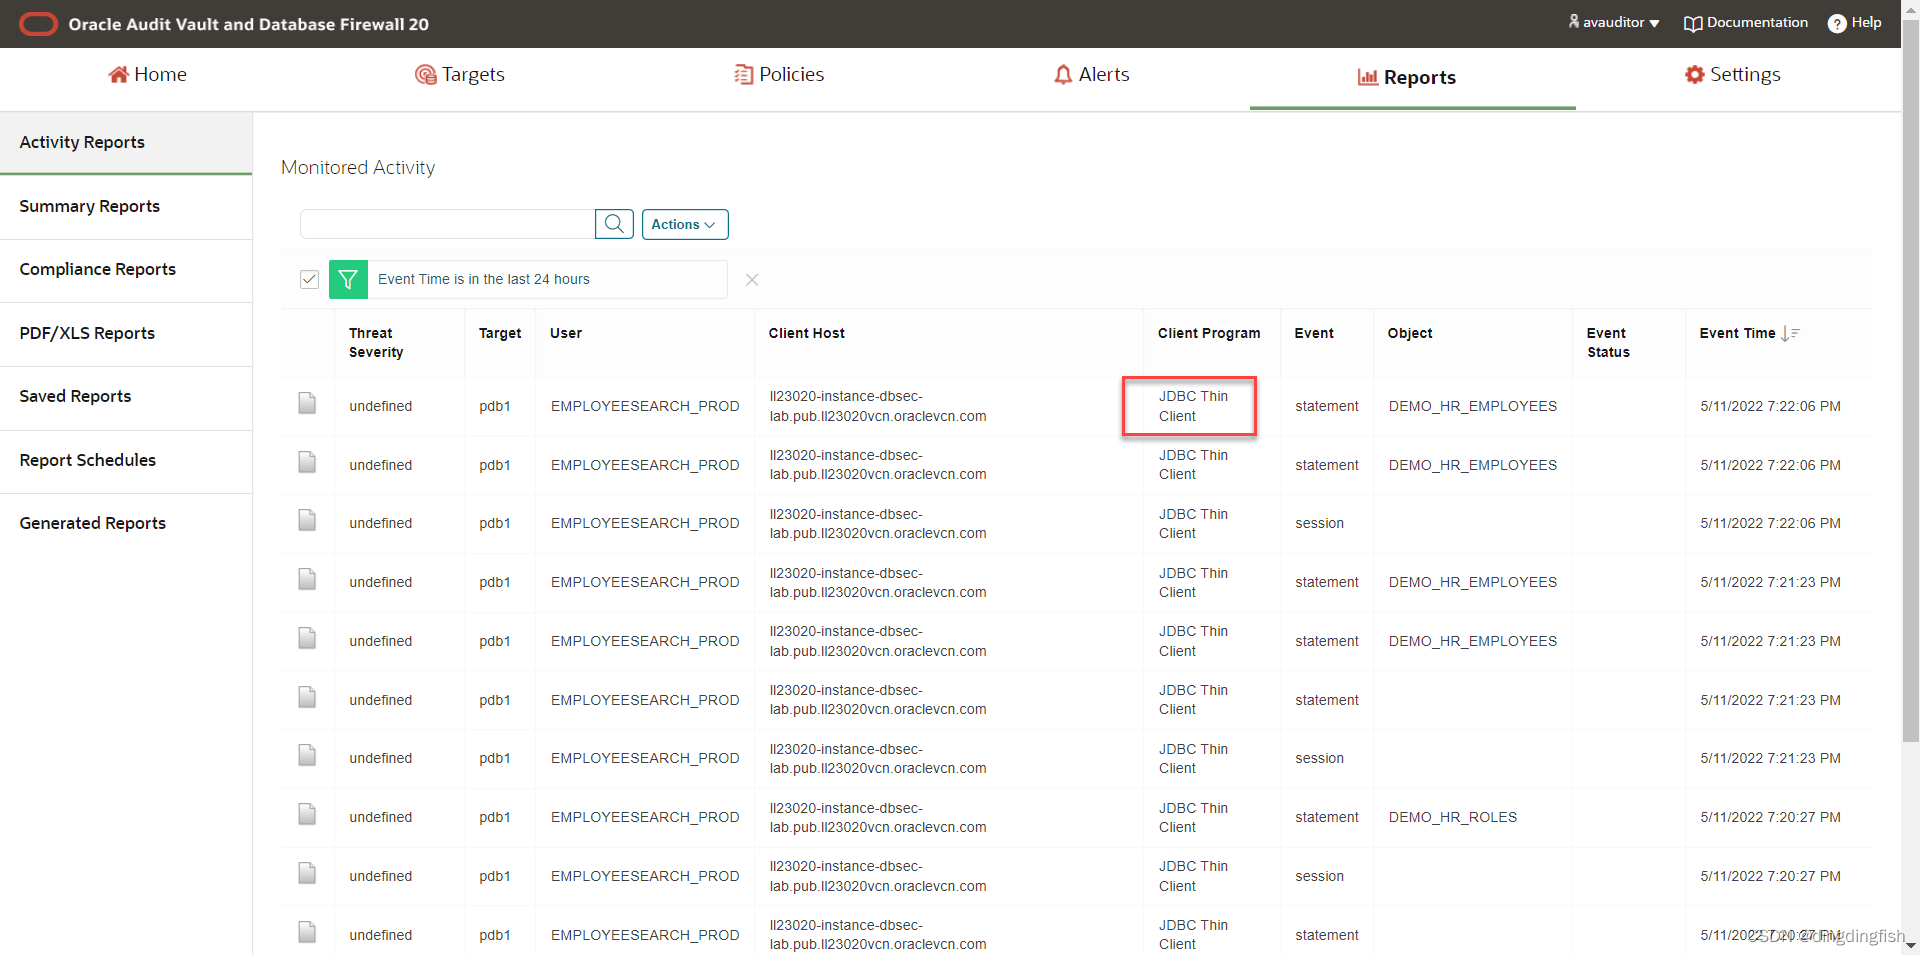
Task: Click DEMO_HR_ROLES object cell
Action: click(1453, 817)
